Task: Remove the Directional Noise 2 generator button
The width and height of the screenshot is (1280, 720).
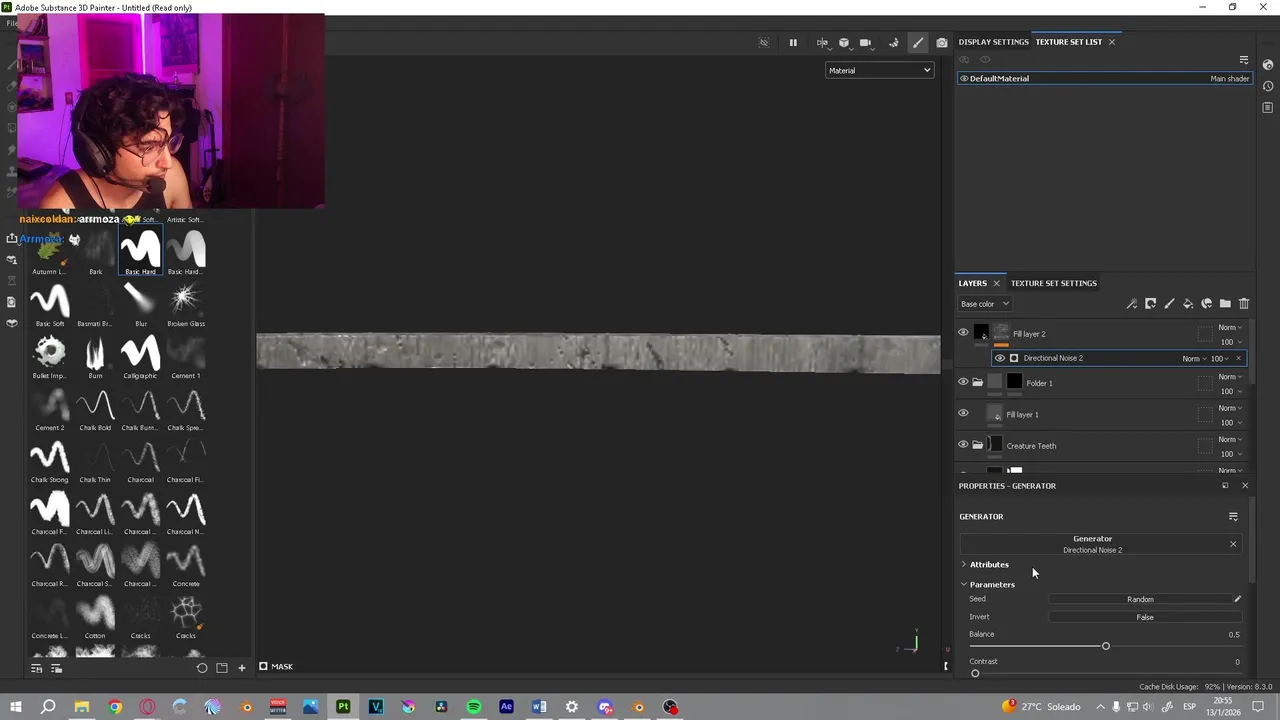Action: tap(1233, 544)
